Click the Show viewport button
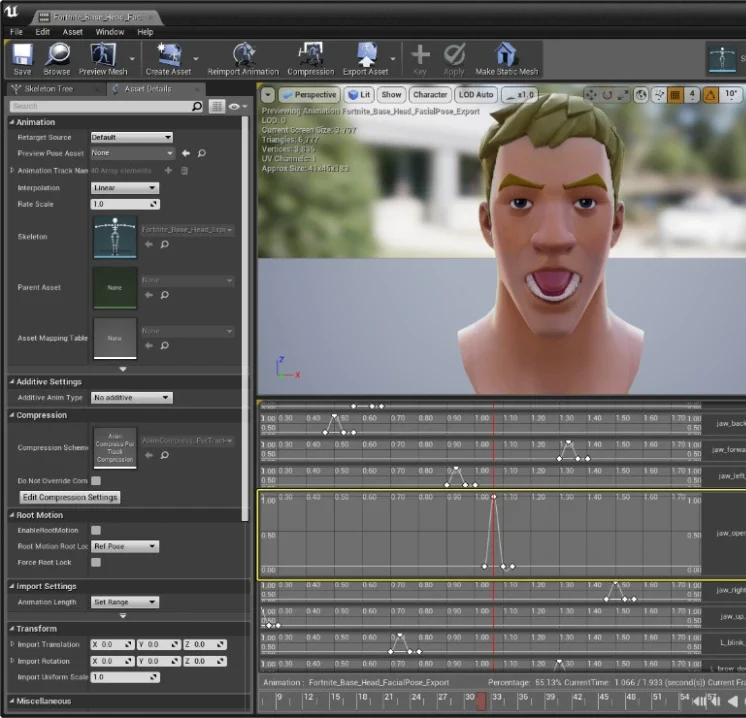Screen dimensions: 746x718 [391, 95]
